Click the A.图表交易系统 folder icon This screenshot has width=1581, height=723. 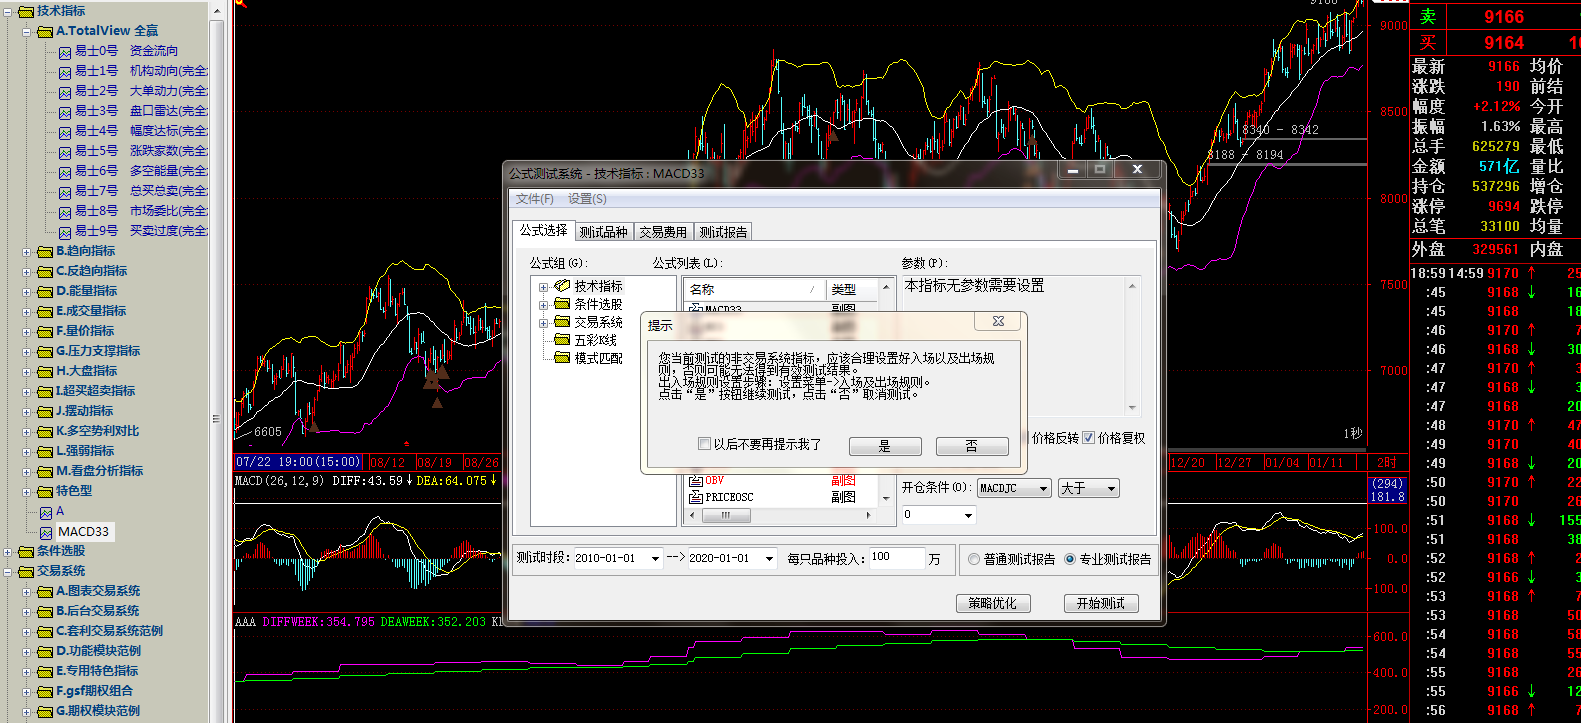(45, 592)
